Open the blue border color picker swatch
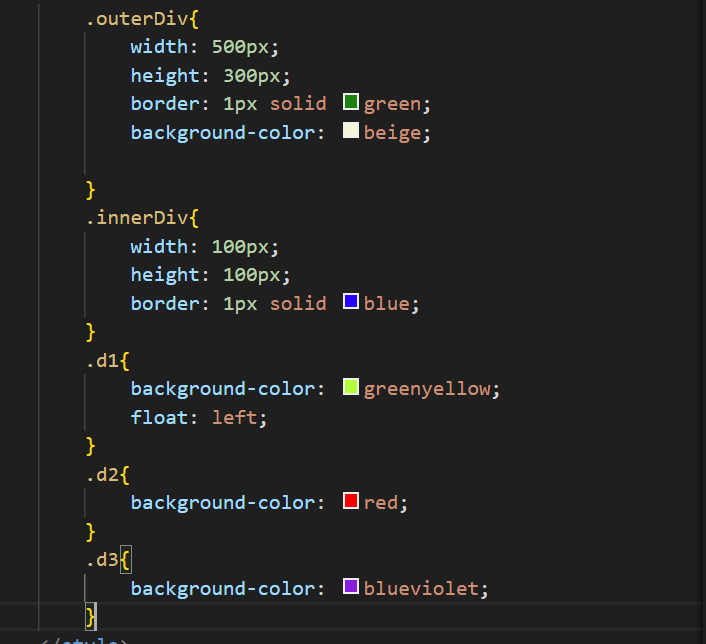Screen dimensions: 706x644 click(x=351, y=302)
